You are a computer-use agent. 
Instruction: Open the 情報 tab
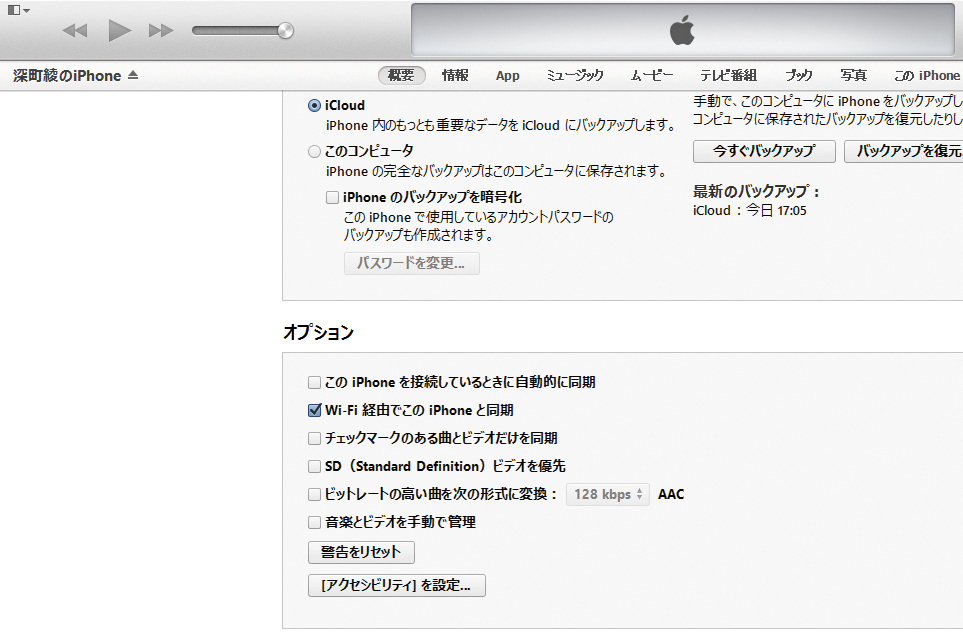click(x=455, y=75)
